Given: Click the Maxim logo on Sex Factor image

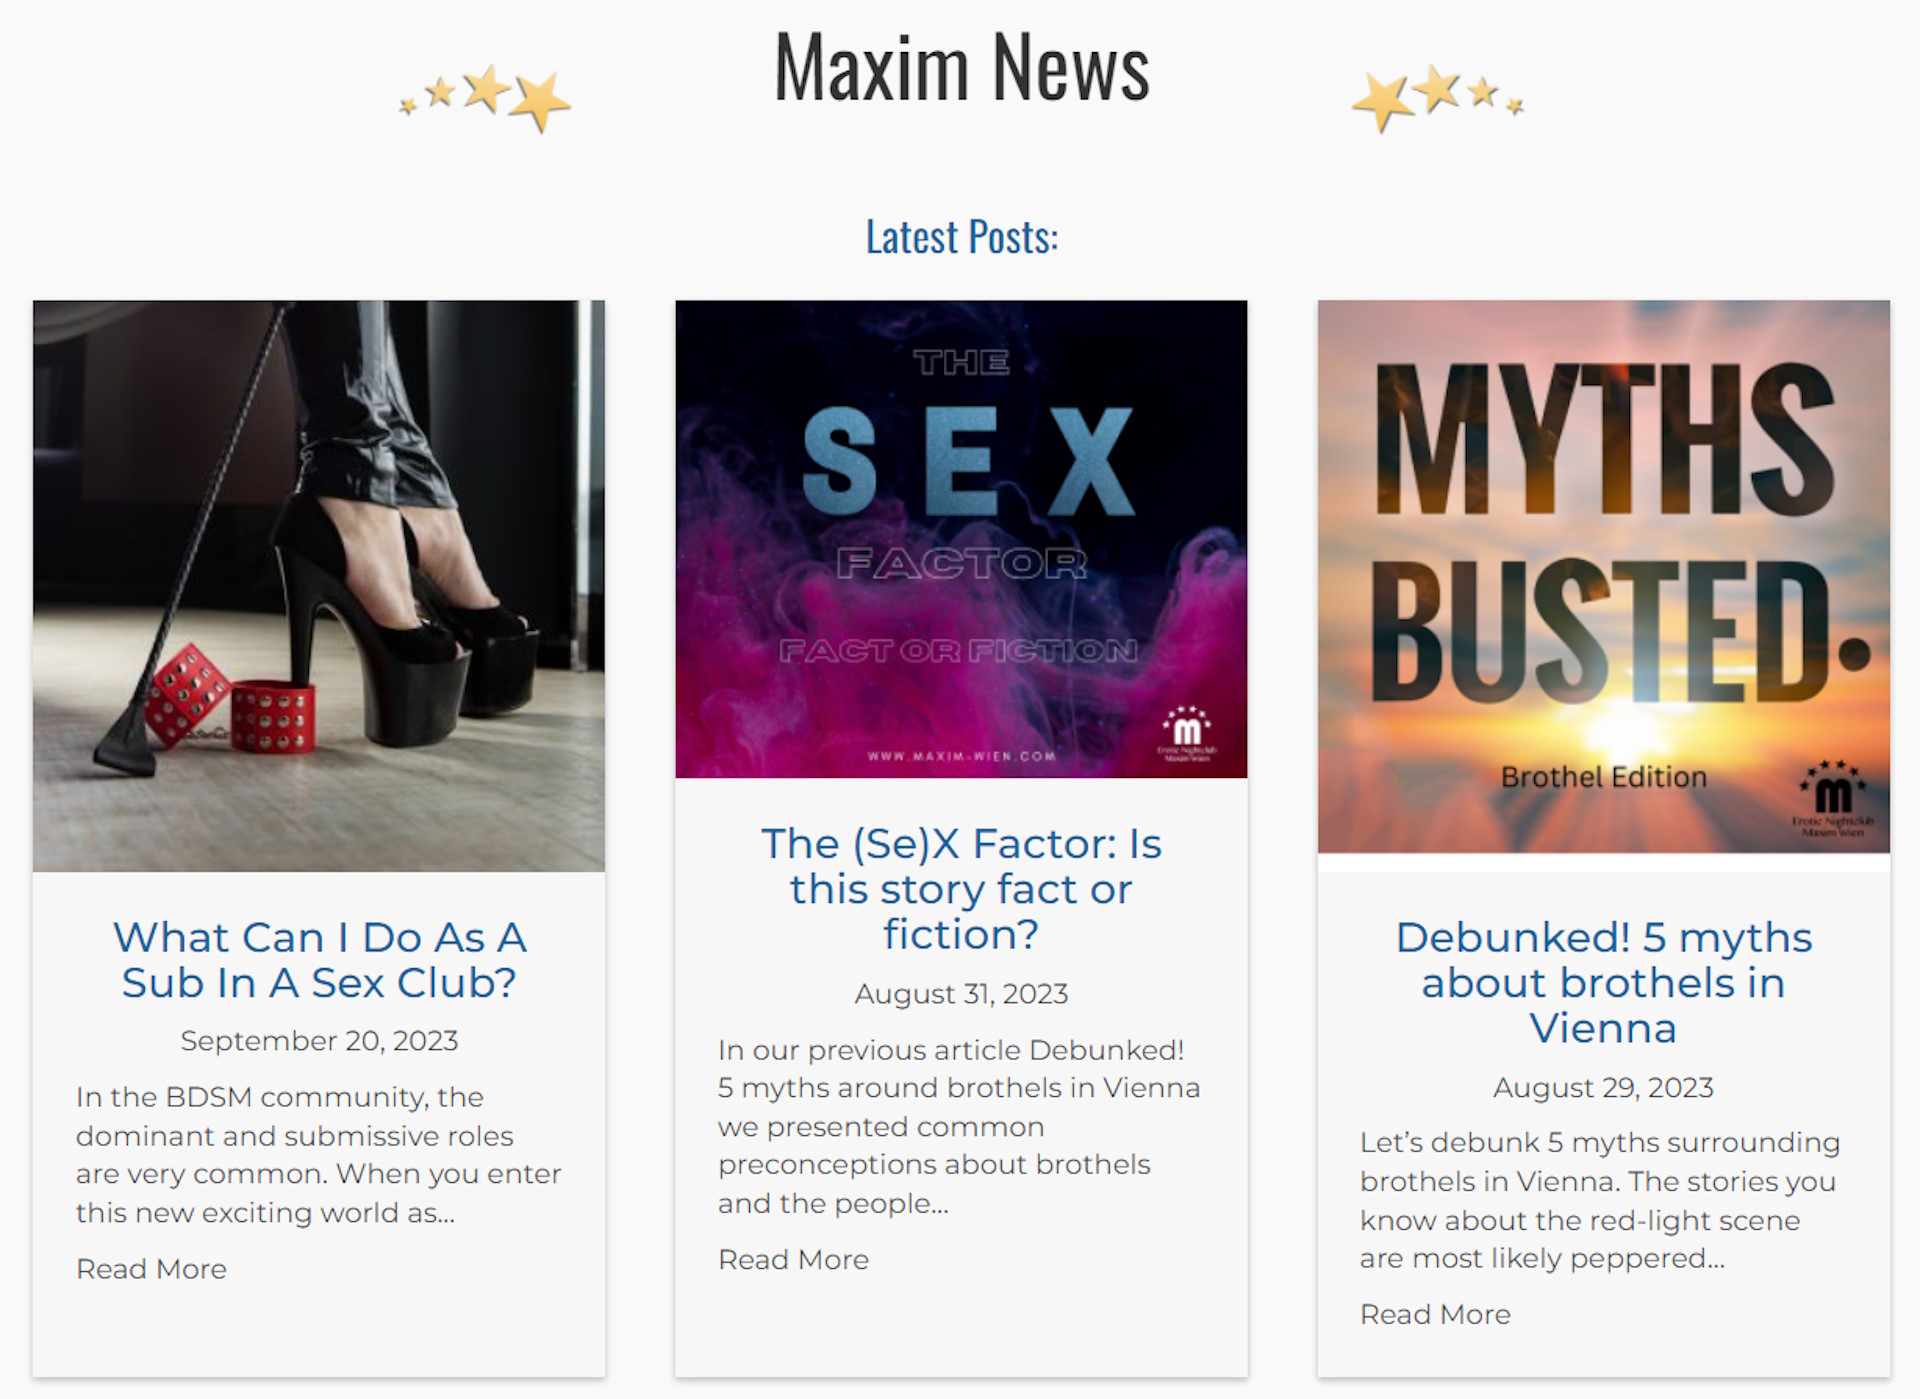Looking at the screenshot, I should pyautogui.click(x=1187, y=734).
